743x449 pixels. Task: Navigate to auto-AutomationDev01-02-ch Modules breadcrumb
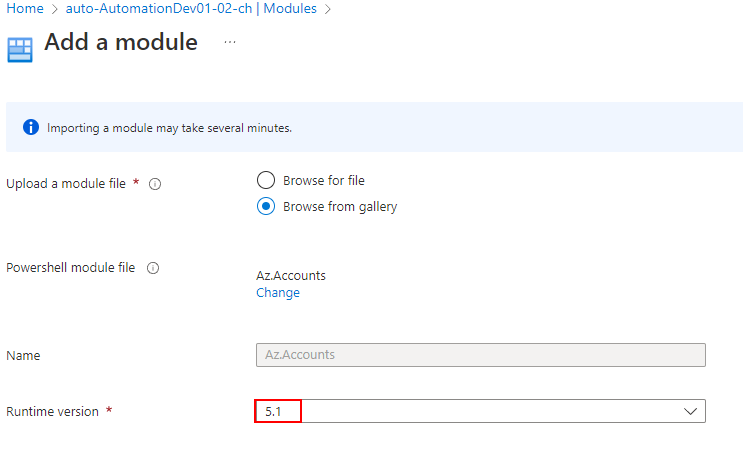pyautogui.click(x=191, y=9)
